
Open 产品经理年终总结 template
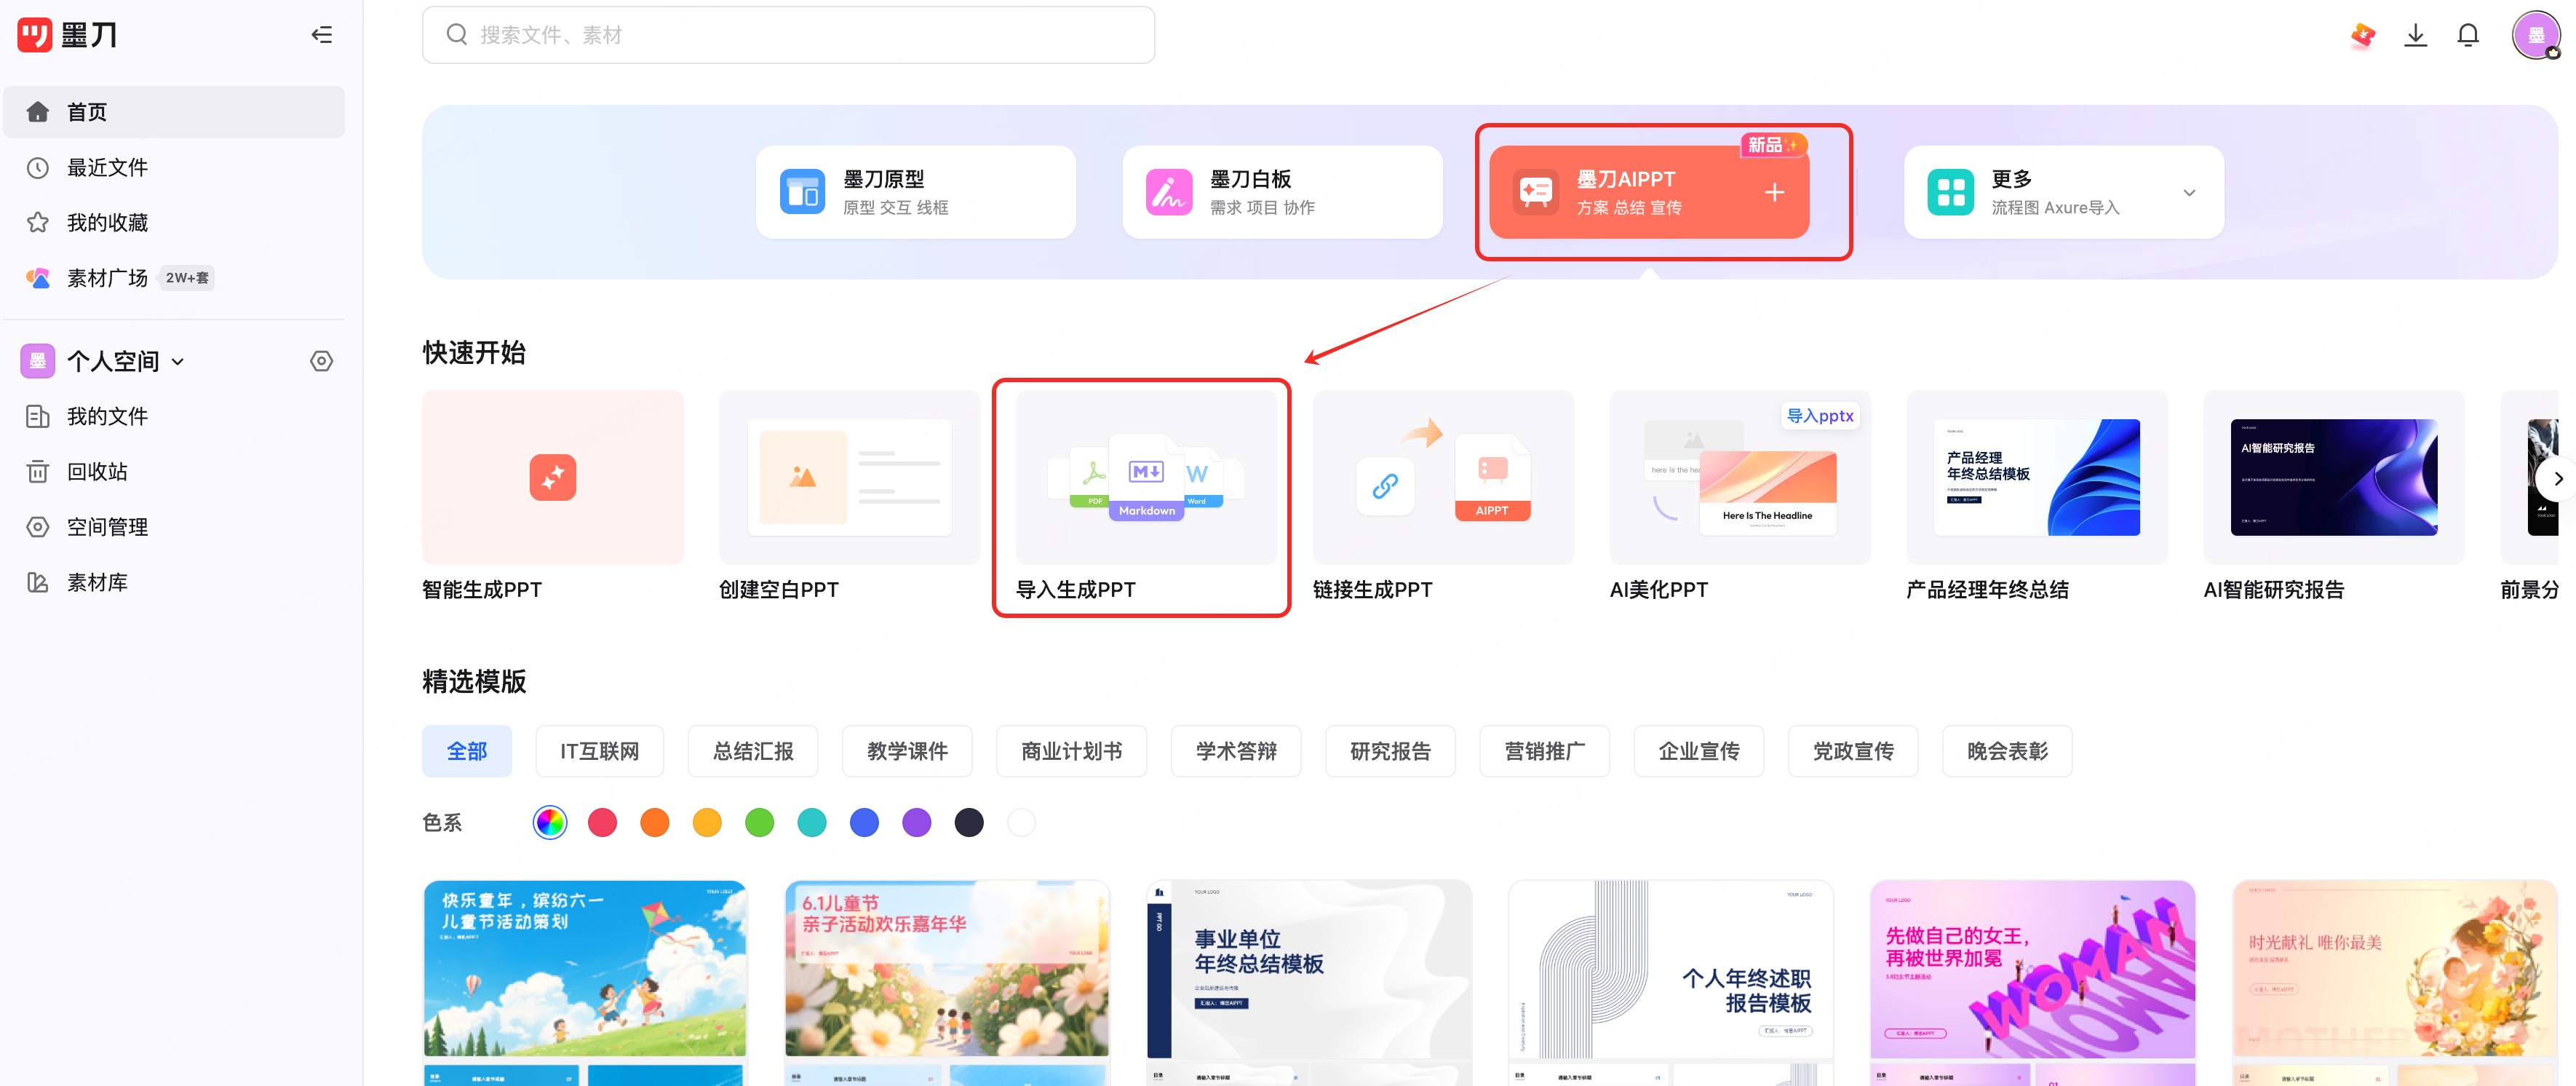pos(2037,497)
